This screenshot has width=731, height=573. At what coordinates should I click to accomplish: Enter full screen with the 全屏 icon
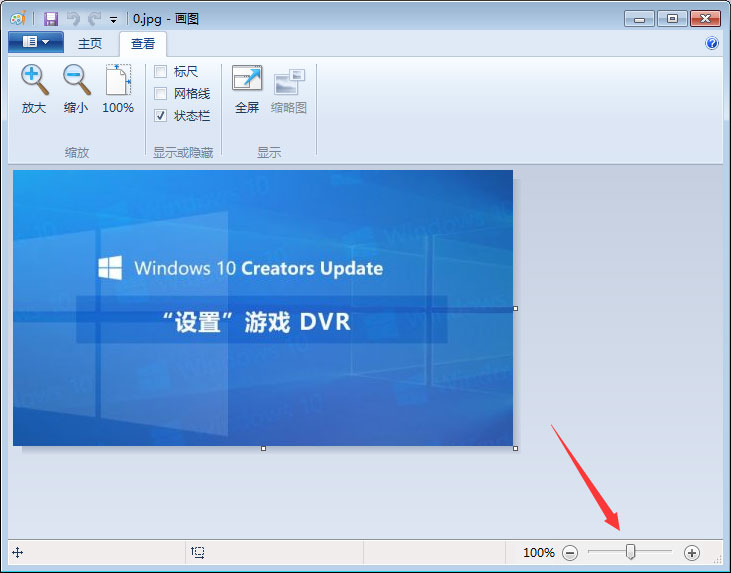pos(247,80)
